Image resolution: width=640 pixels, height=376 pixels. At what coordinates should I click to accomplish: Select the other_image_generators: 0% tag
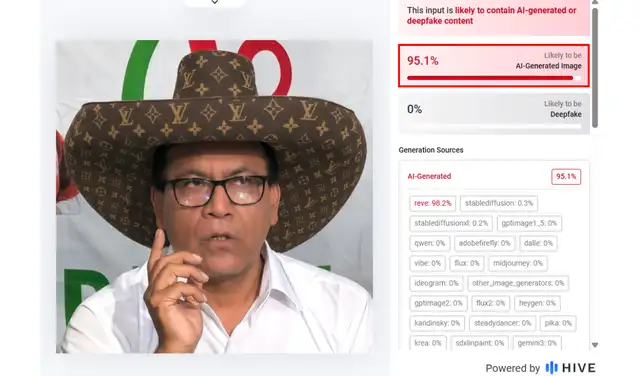pyautogui.click(x=518, y=283)
